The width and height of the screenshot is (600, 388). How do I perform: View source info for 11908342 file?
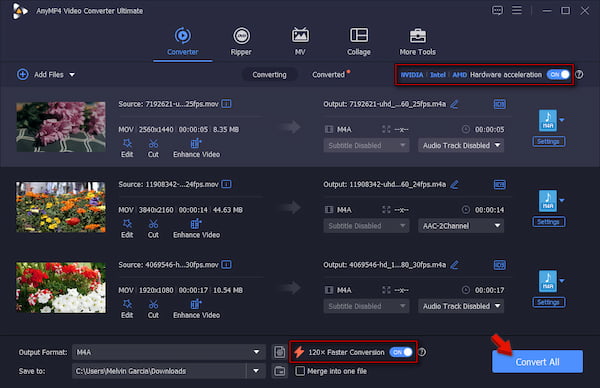(227, 184)
